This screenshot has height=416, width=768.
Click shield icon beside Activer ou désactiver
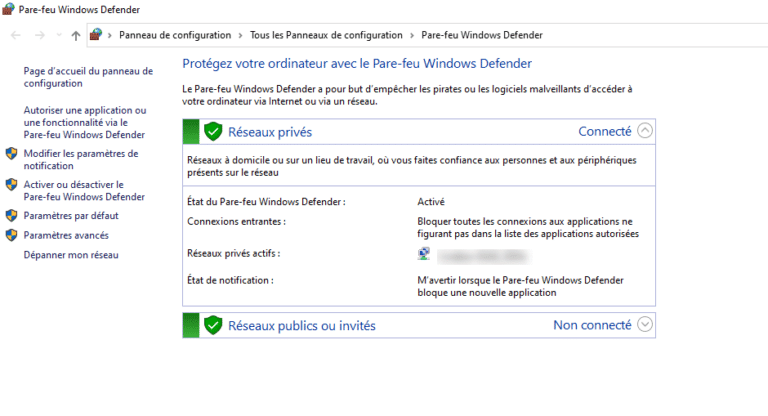coord(11,185)
